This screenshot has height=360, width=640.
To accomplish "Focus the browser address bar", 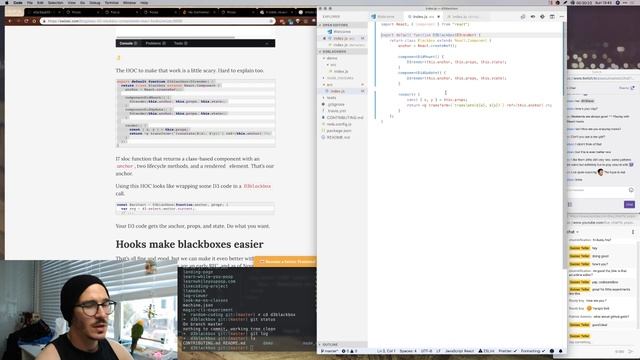I will 157,21.
